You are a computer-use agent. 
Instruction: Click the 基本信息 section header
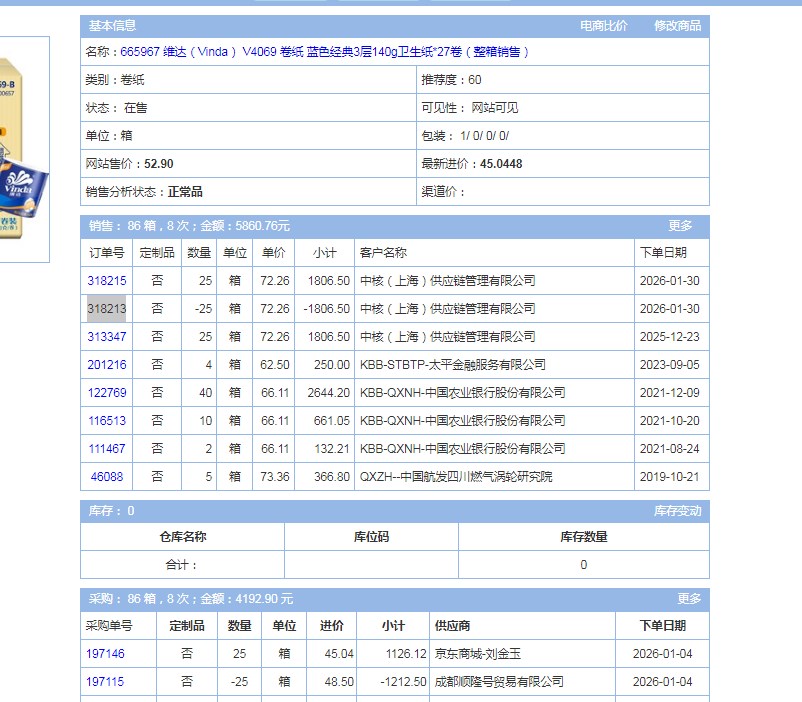(x=112, y=26)
